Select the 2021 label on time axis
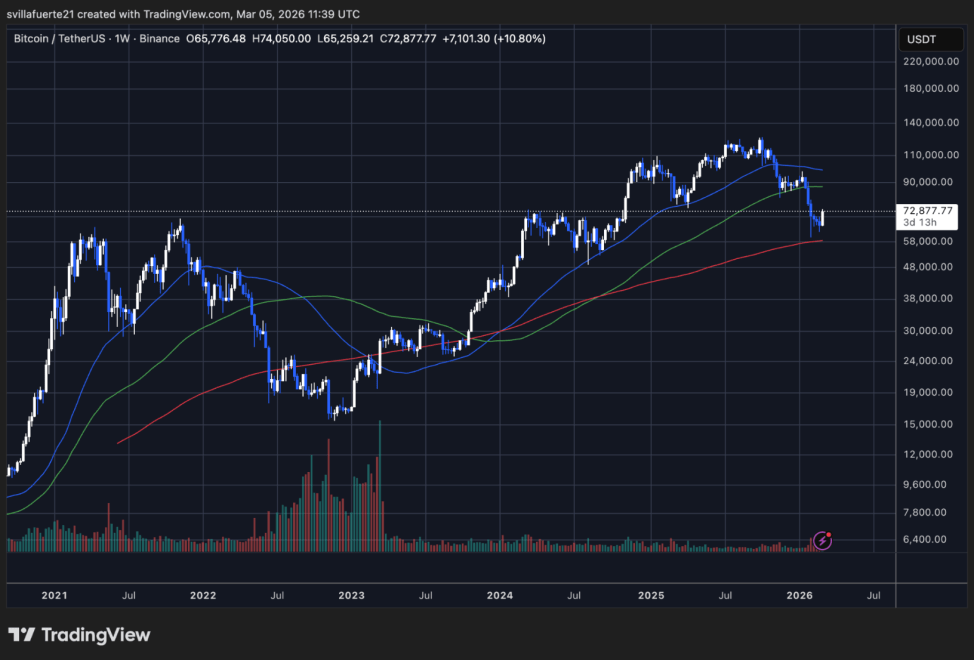974x660 pixels. (x=54, y=595)
